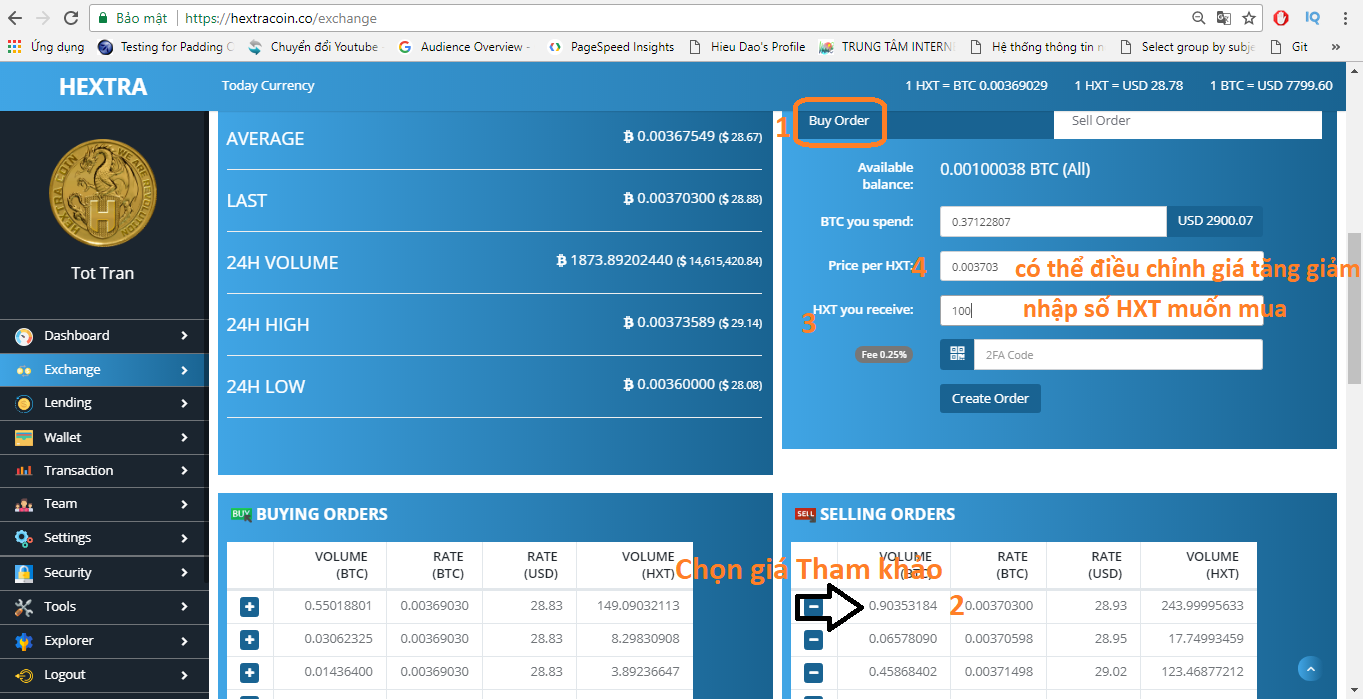Screen dimensions: 1363x699
Task: Select the Buy Order tab
Action: point(839,121)
